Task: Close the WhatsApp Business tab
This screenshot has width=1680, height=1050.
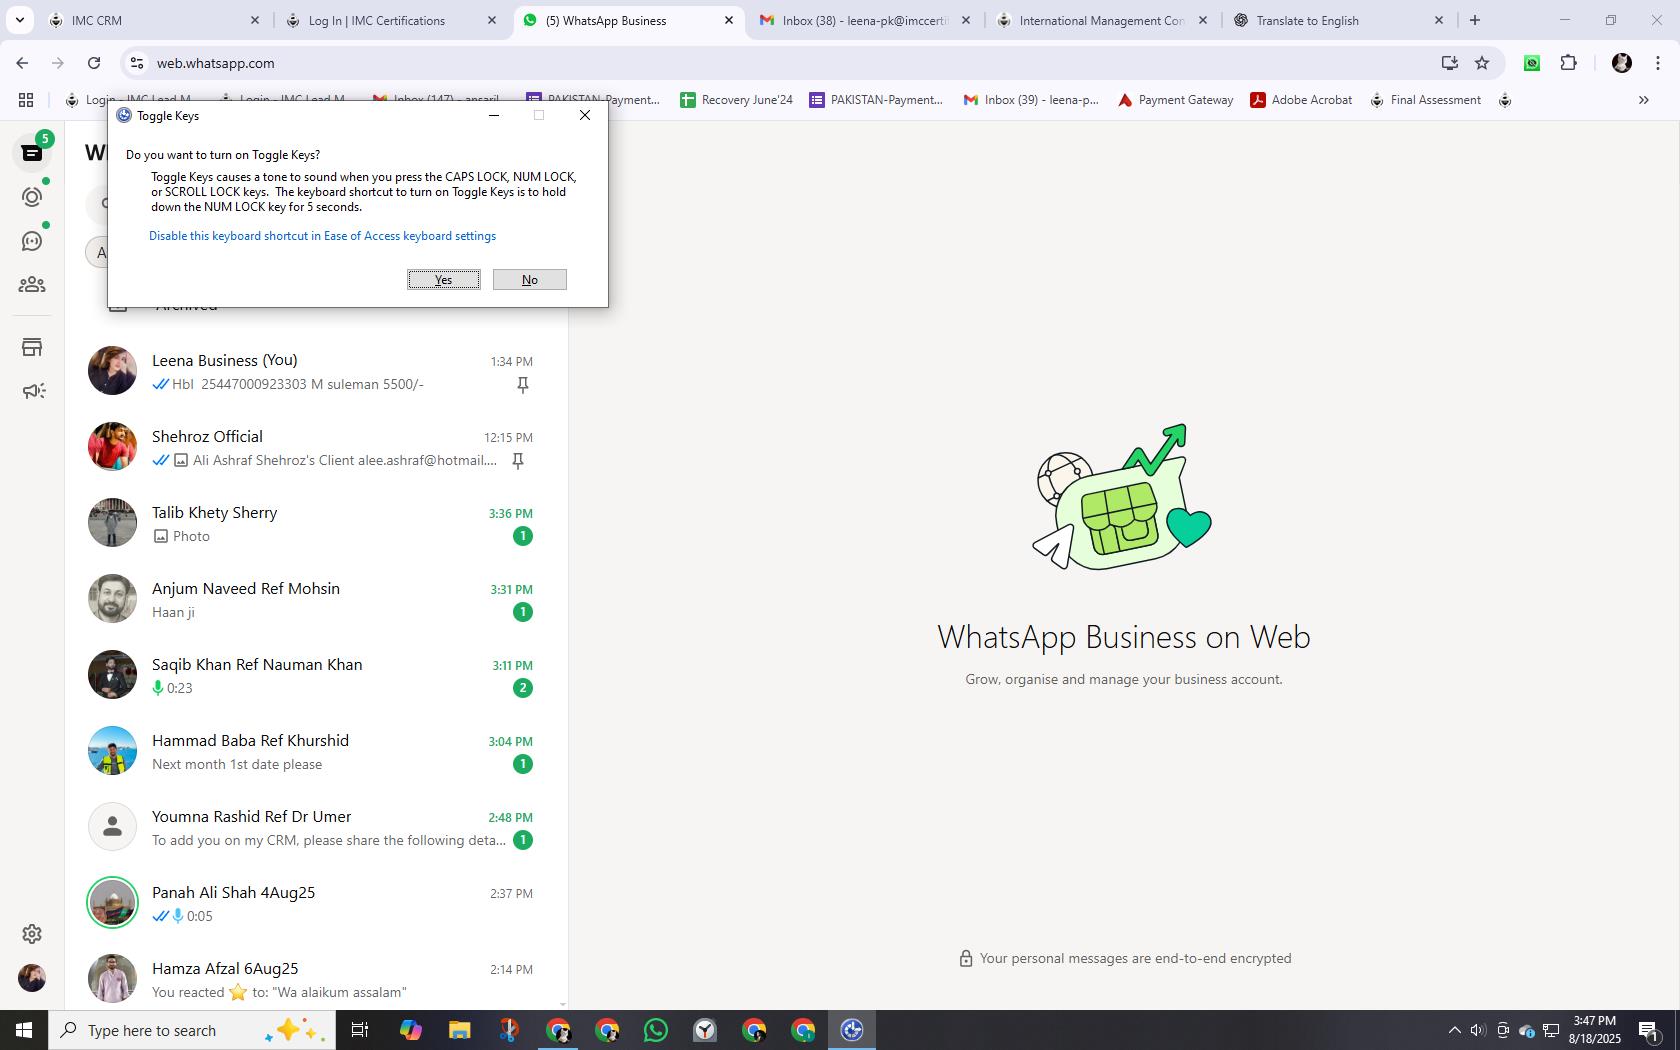Action: coord(729,20)
